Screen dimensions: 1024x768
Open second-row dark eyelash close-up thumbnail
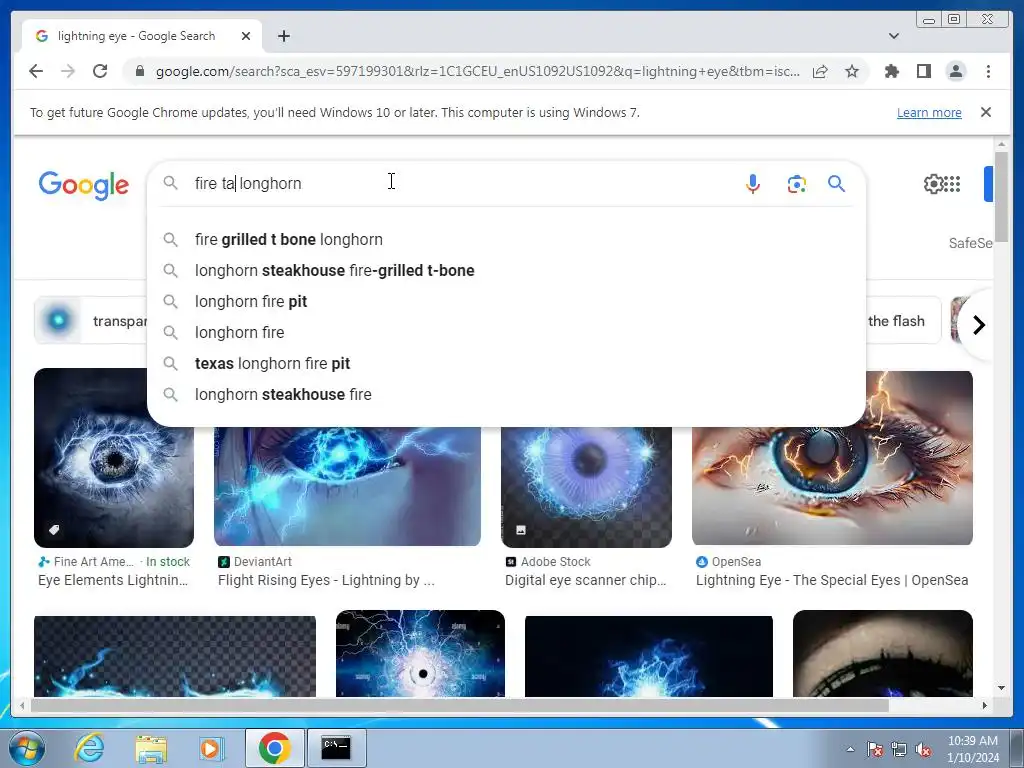tap(883, 654)
